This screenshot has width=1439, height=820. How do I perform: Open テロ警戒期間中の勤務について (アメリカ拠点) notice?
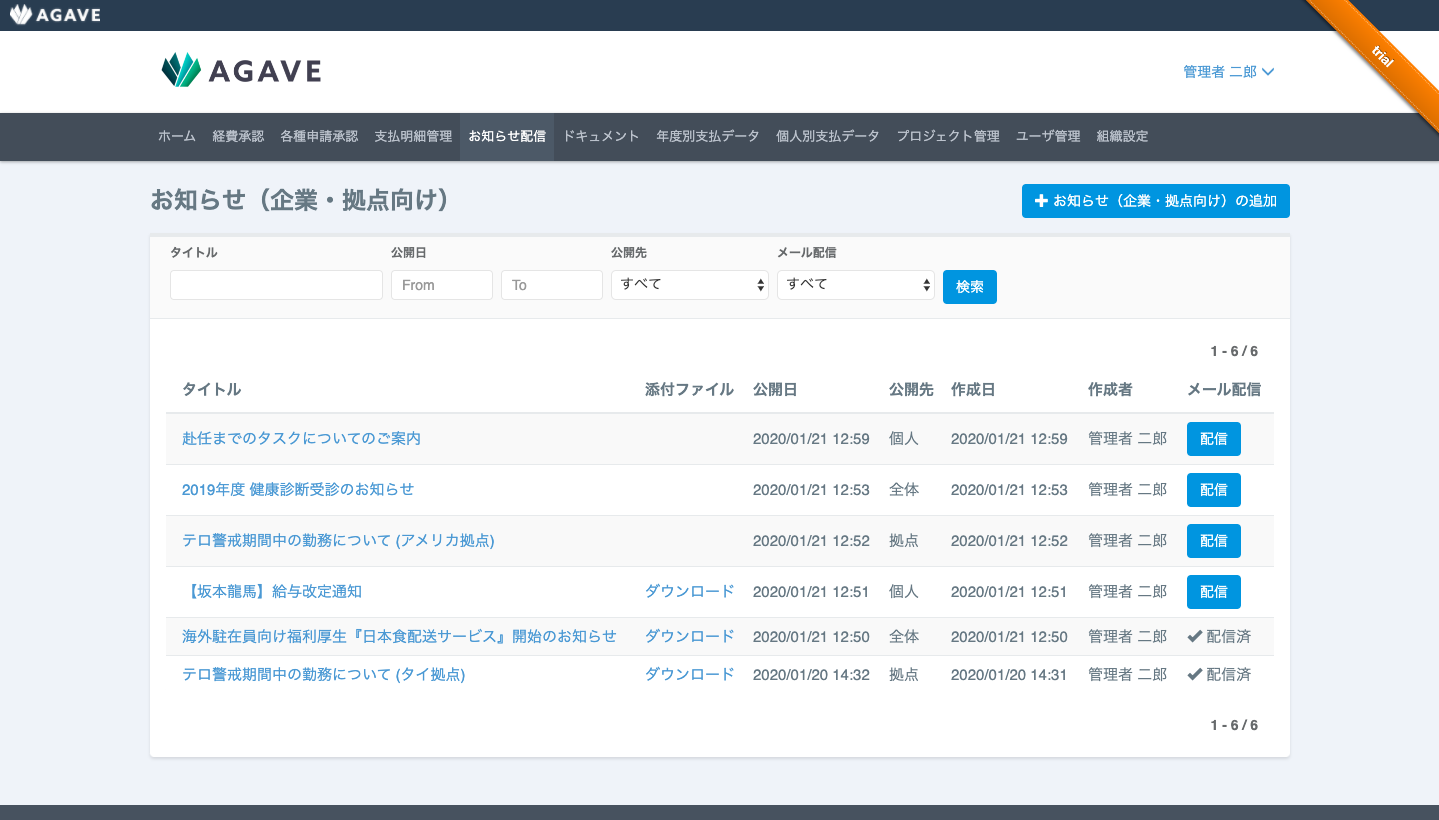point(338,541)
